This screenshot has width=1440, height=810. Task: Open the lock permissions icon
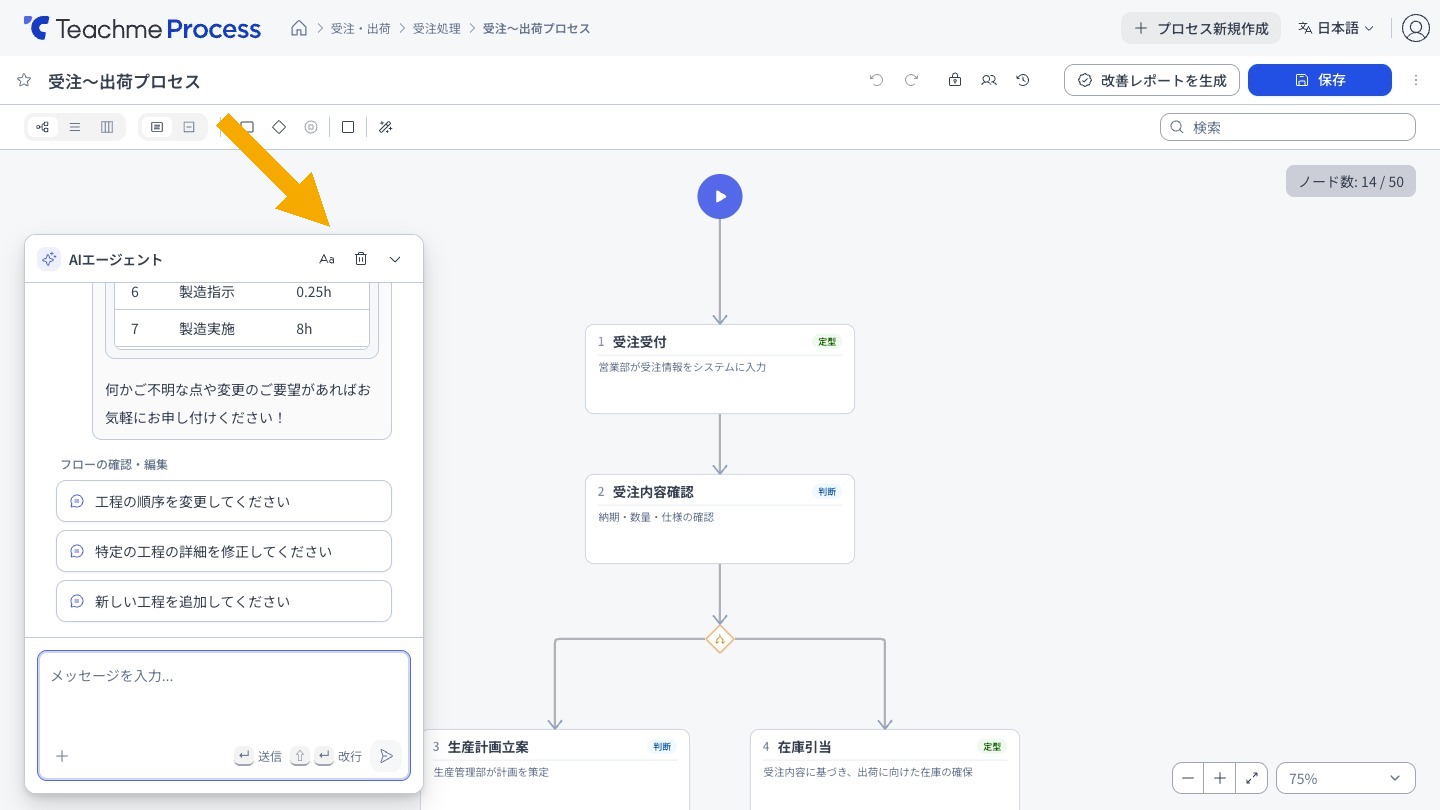(x=955, y=80)
